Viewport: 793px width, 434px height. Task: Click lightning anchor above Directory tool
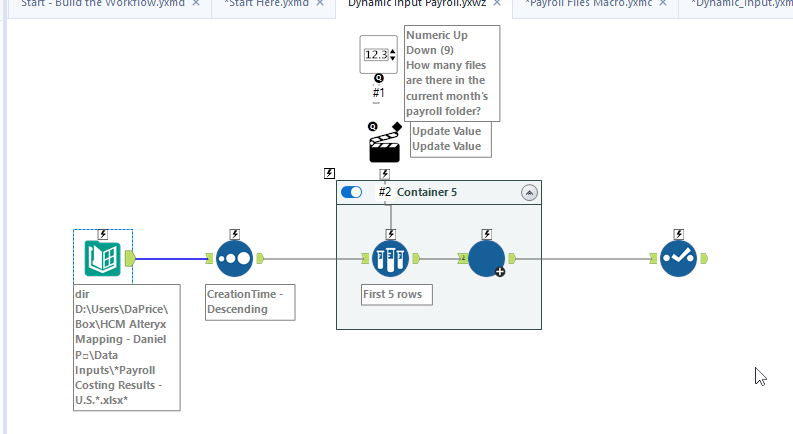tap(103, 234)
